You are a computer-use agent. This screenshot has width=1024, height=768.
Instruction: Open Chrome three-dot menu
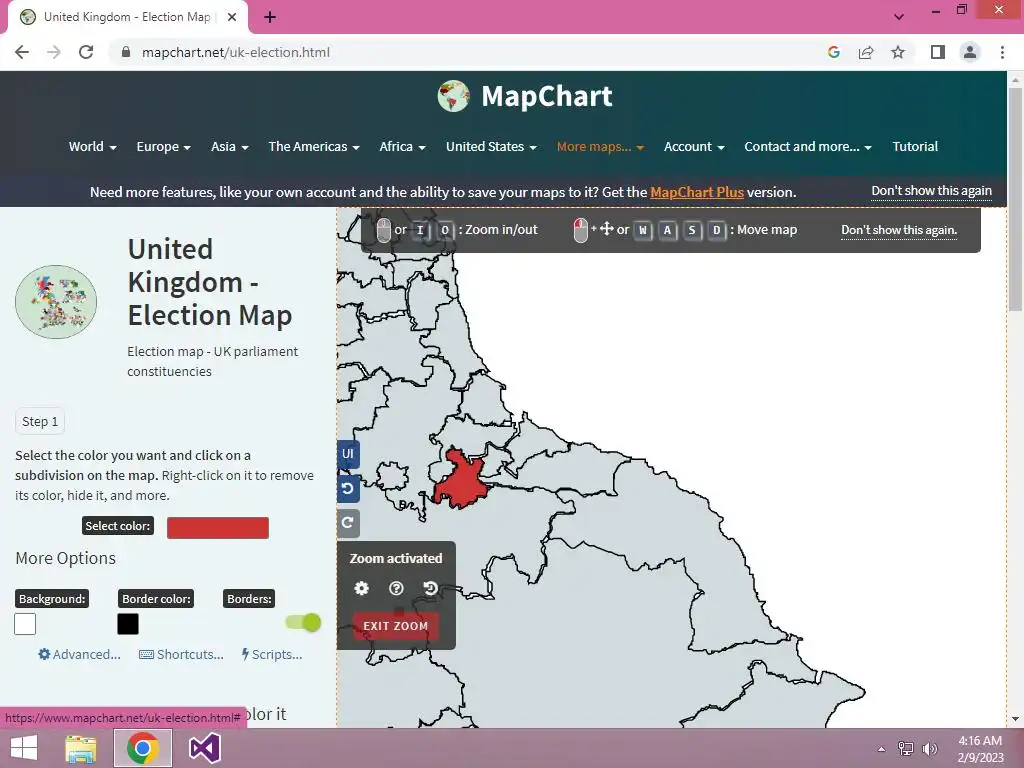click(x=1002, y=52)
